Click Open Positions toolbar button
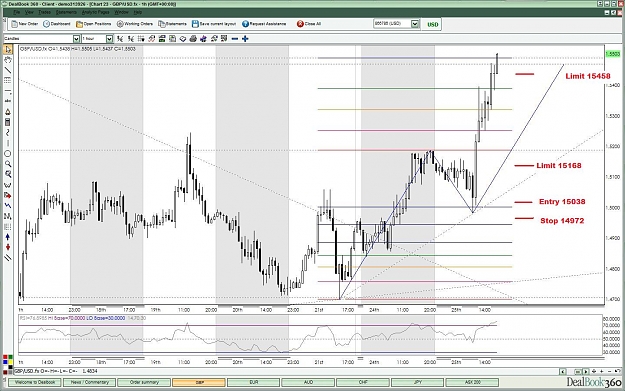This screenshot has height=391, width=625. (94, 24)
